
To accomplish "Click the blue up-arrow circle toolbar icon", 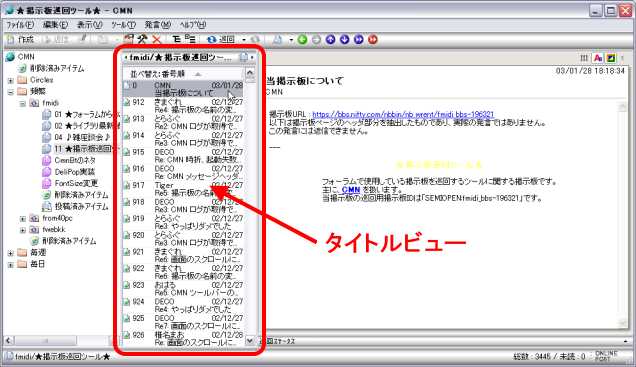I will (331, 39).
